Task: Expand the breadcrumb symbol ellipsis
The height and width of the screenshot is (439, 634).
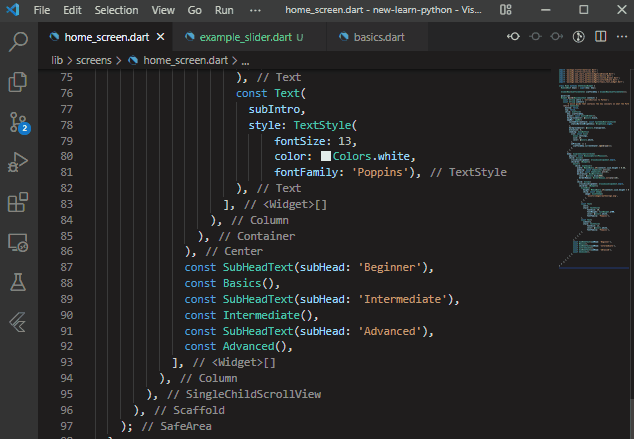Action: (x=246, y=60)
